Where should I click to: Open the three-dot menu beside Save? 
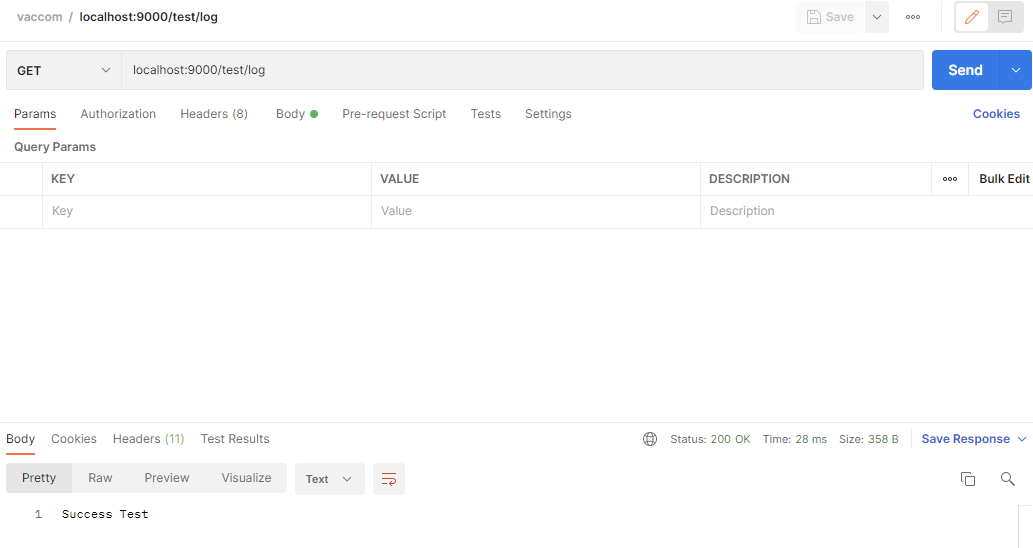912,17
